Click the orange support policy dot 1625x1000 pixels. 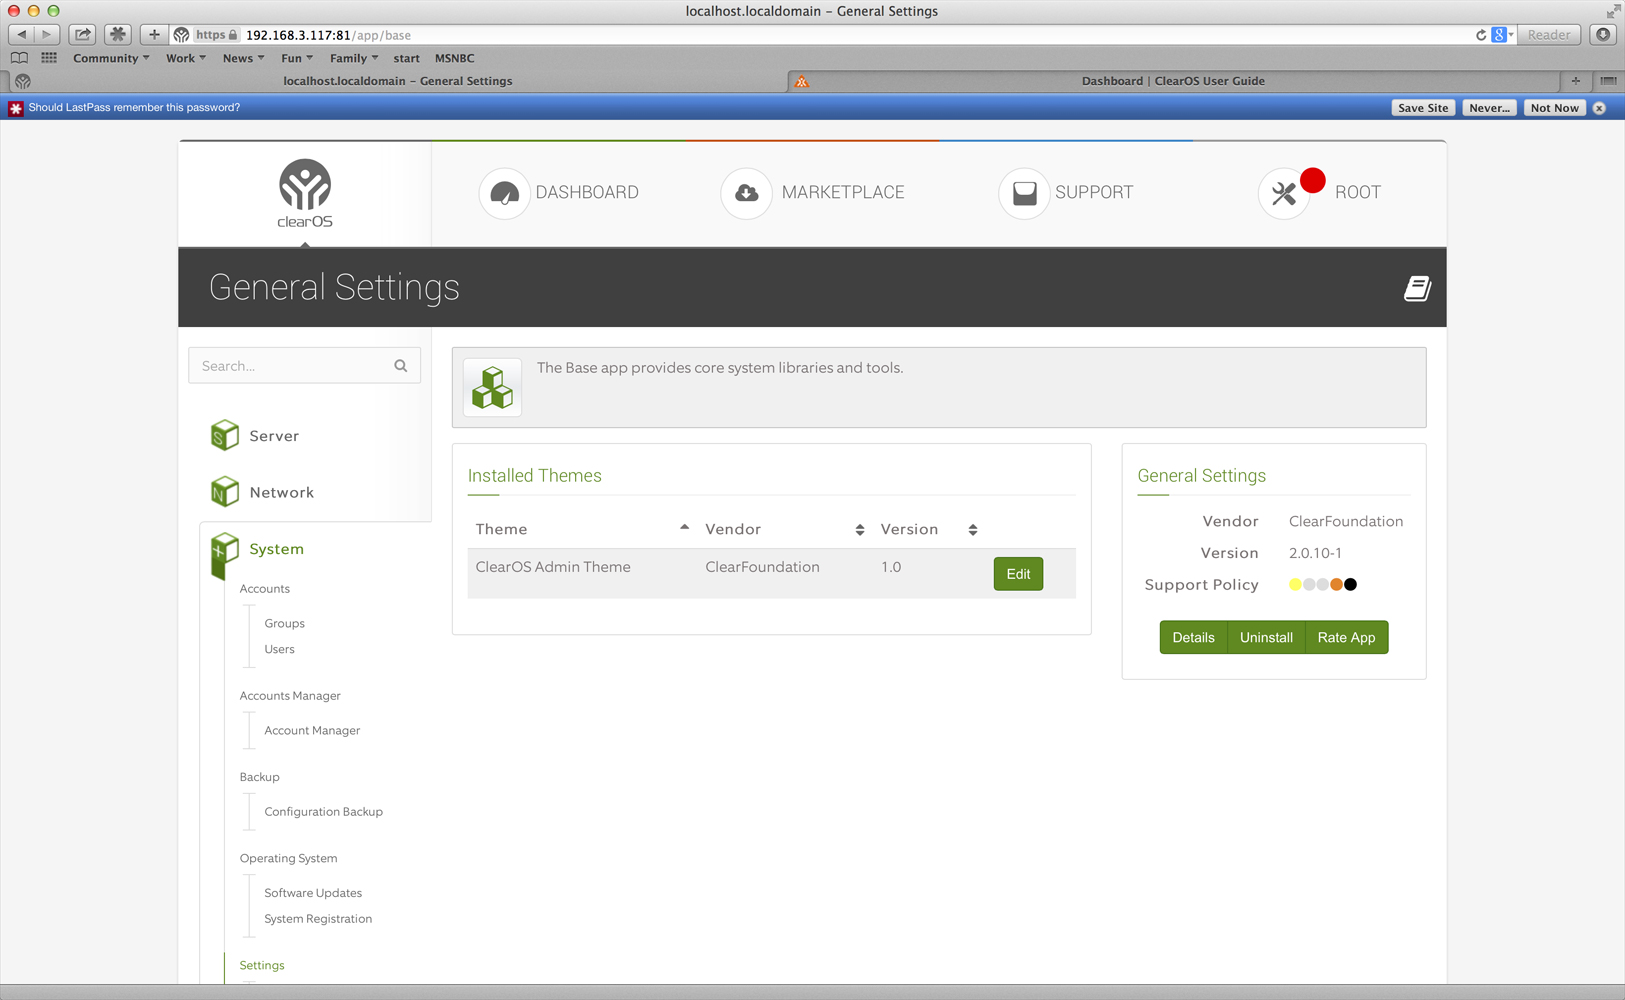[1336, 585]
